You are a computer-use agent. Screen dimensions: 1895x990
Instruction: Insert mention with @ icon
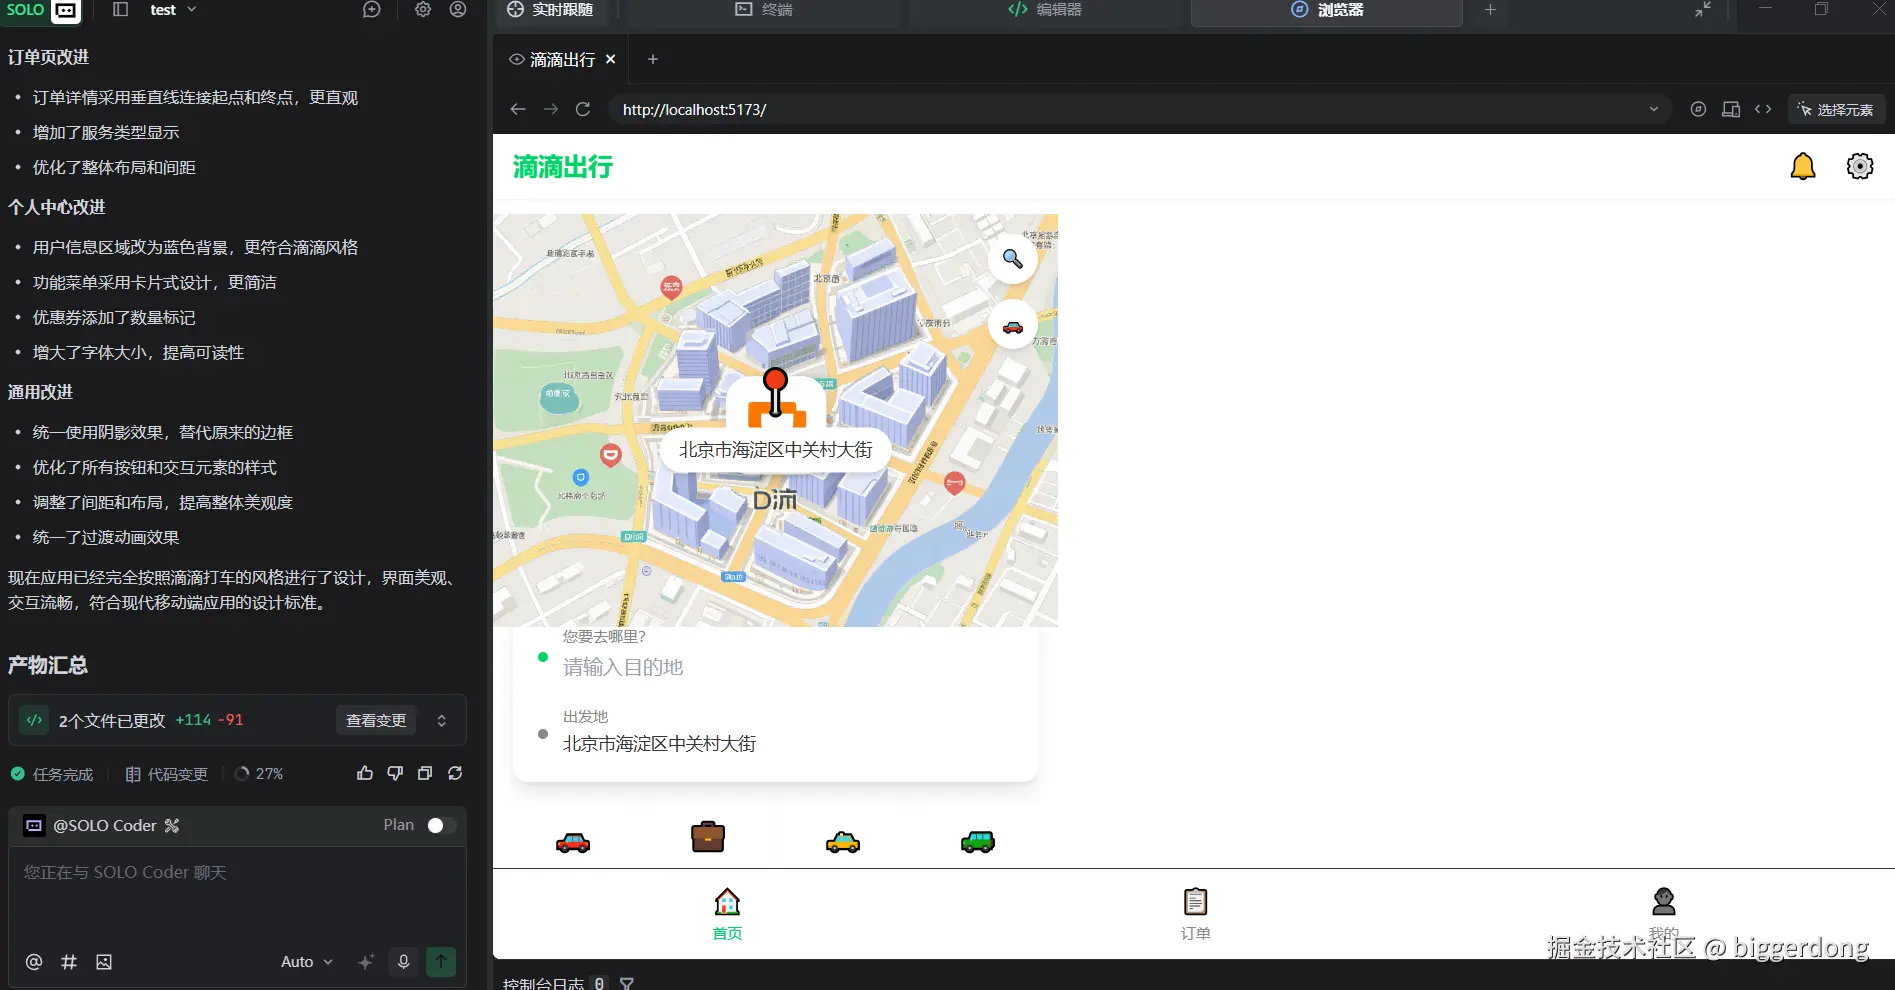point(34,962)
